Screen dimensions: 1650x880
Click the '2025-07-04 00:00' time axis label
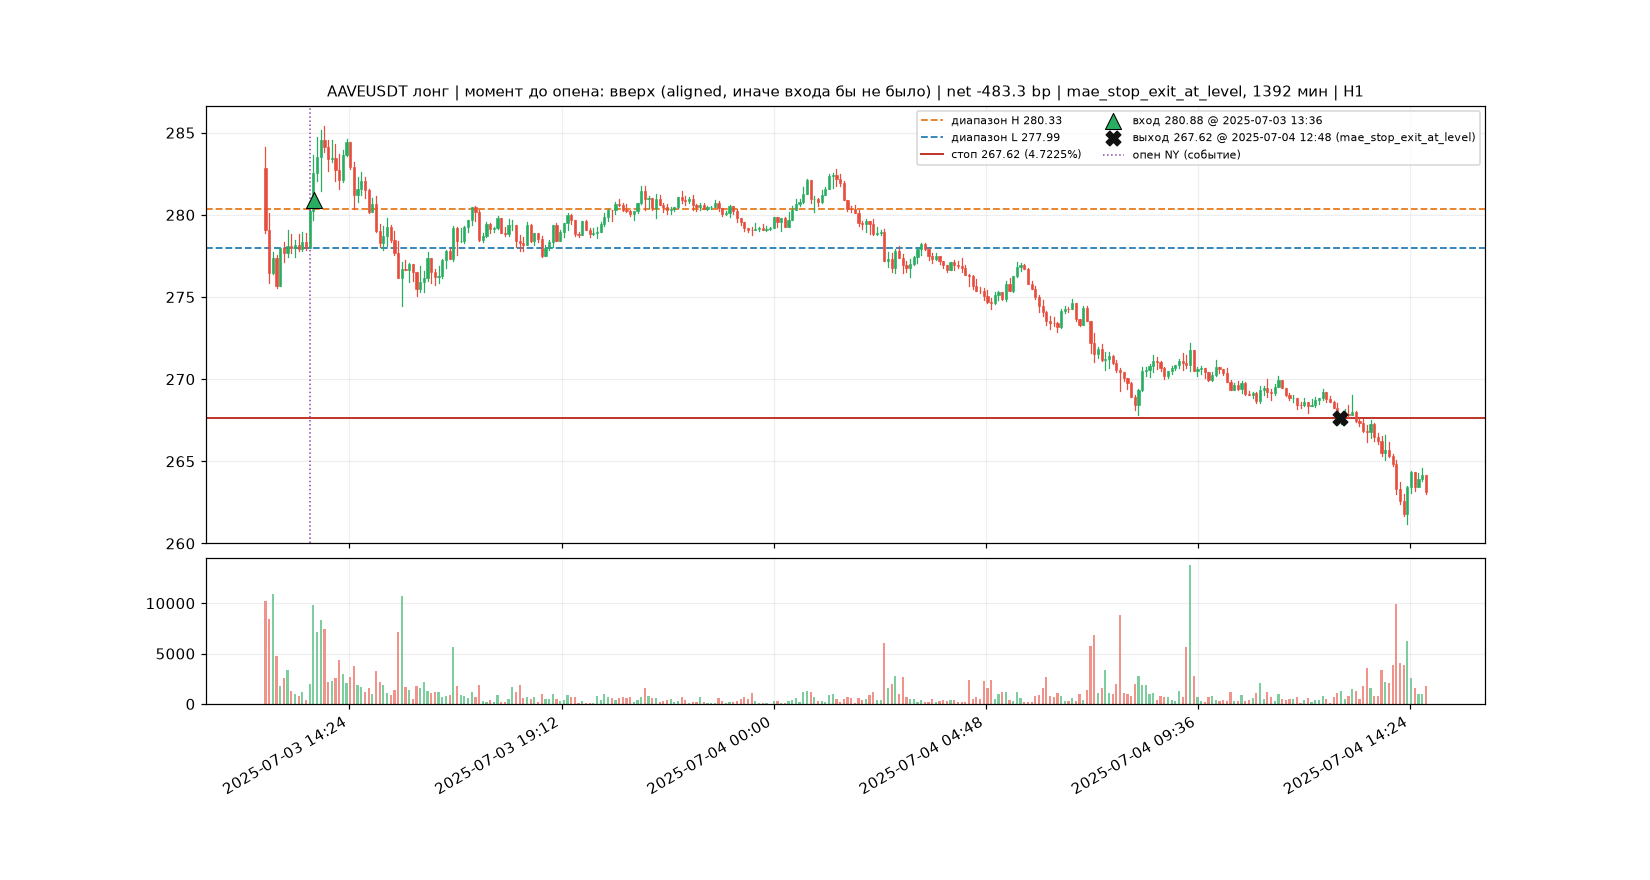(x=710, y=756)
